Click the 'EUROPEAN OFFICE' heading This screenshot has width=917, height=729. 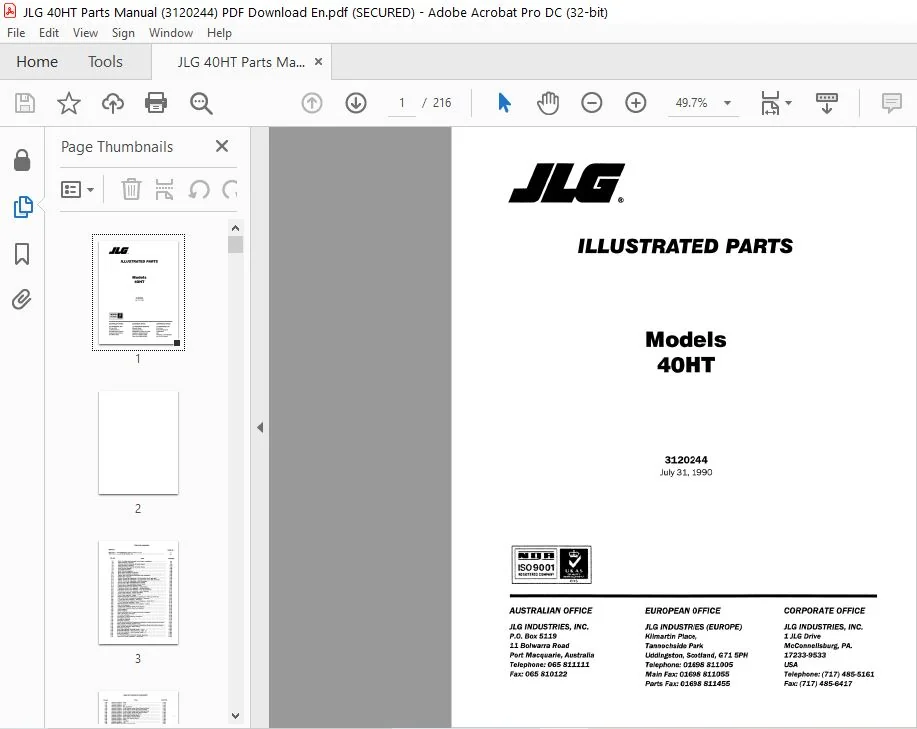tap(682, 610)
